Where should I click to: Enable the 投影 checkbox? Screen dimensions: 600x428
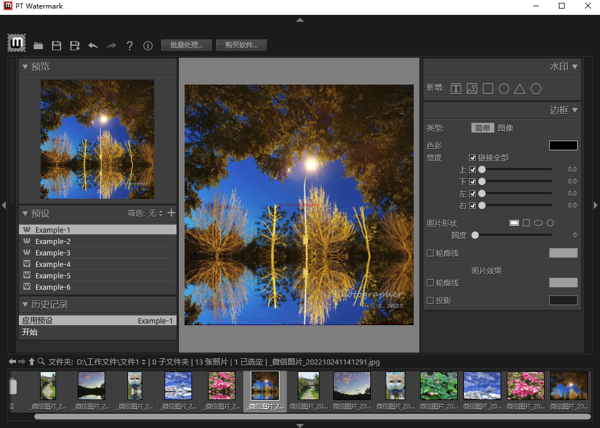click(431, 300)
